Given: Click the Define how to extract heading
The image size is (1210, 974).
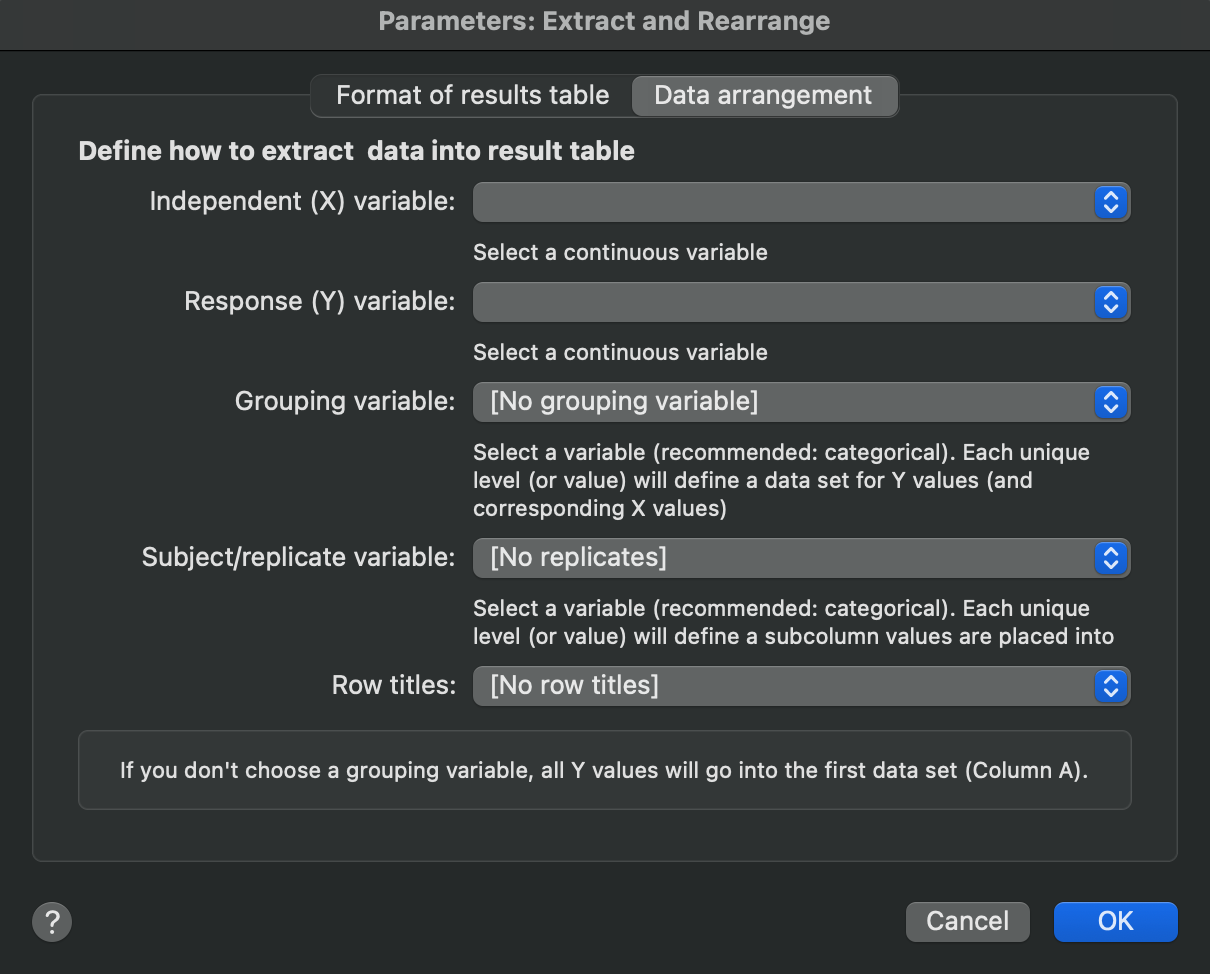Looking at the screenshot, I should click(356, 151).
